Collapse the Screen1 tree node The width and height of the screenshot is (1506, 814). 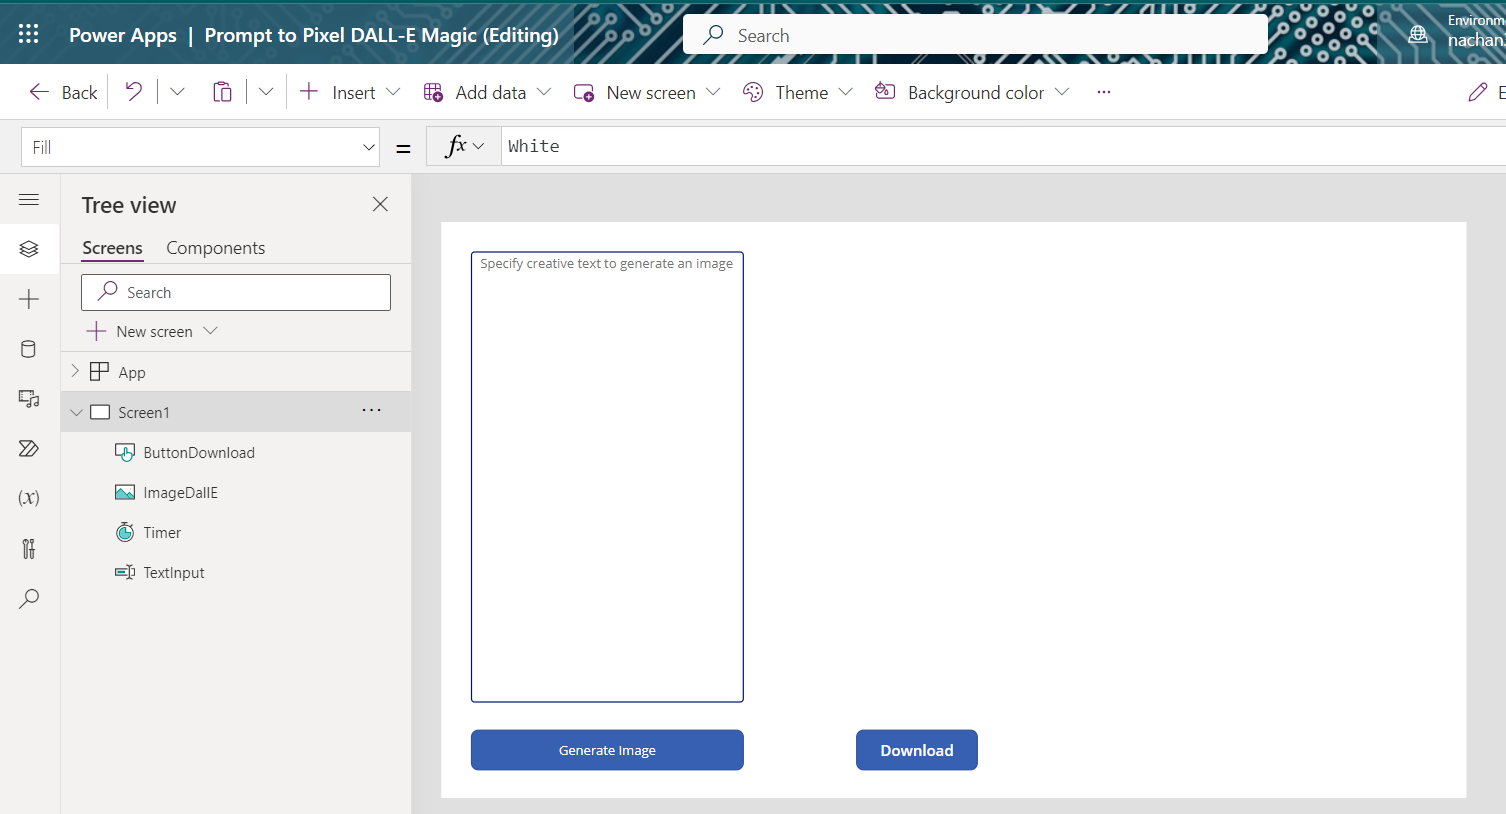(x=76, y=412)
